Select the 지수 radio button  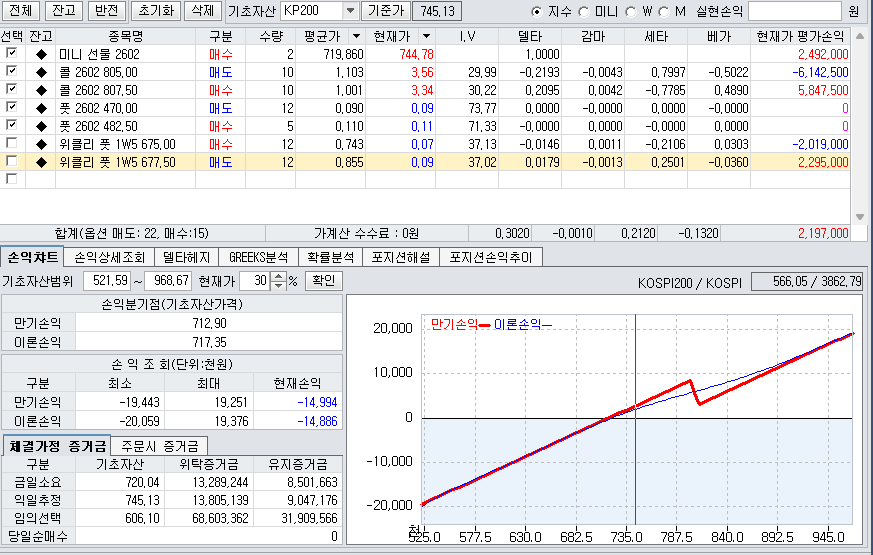(537, 12)
